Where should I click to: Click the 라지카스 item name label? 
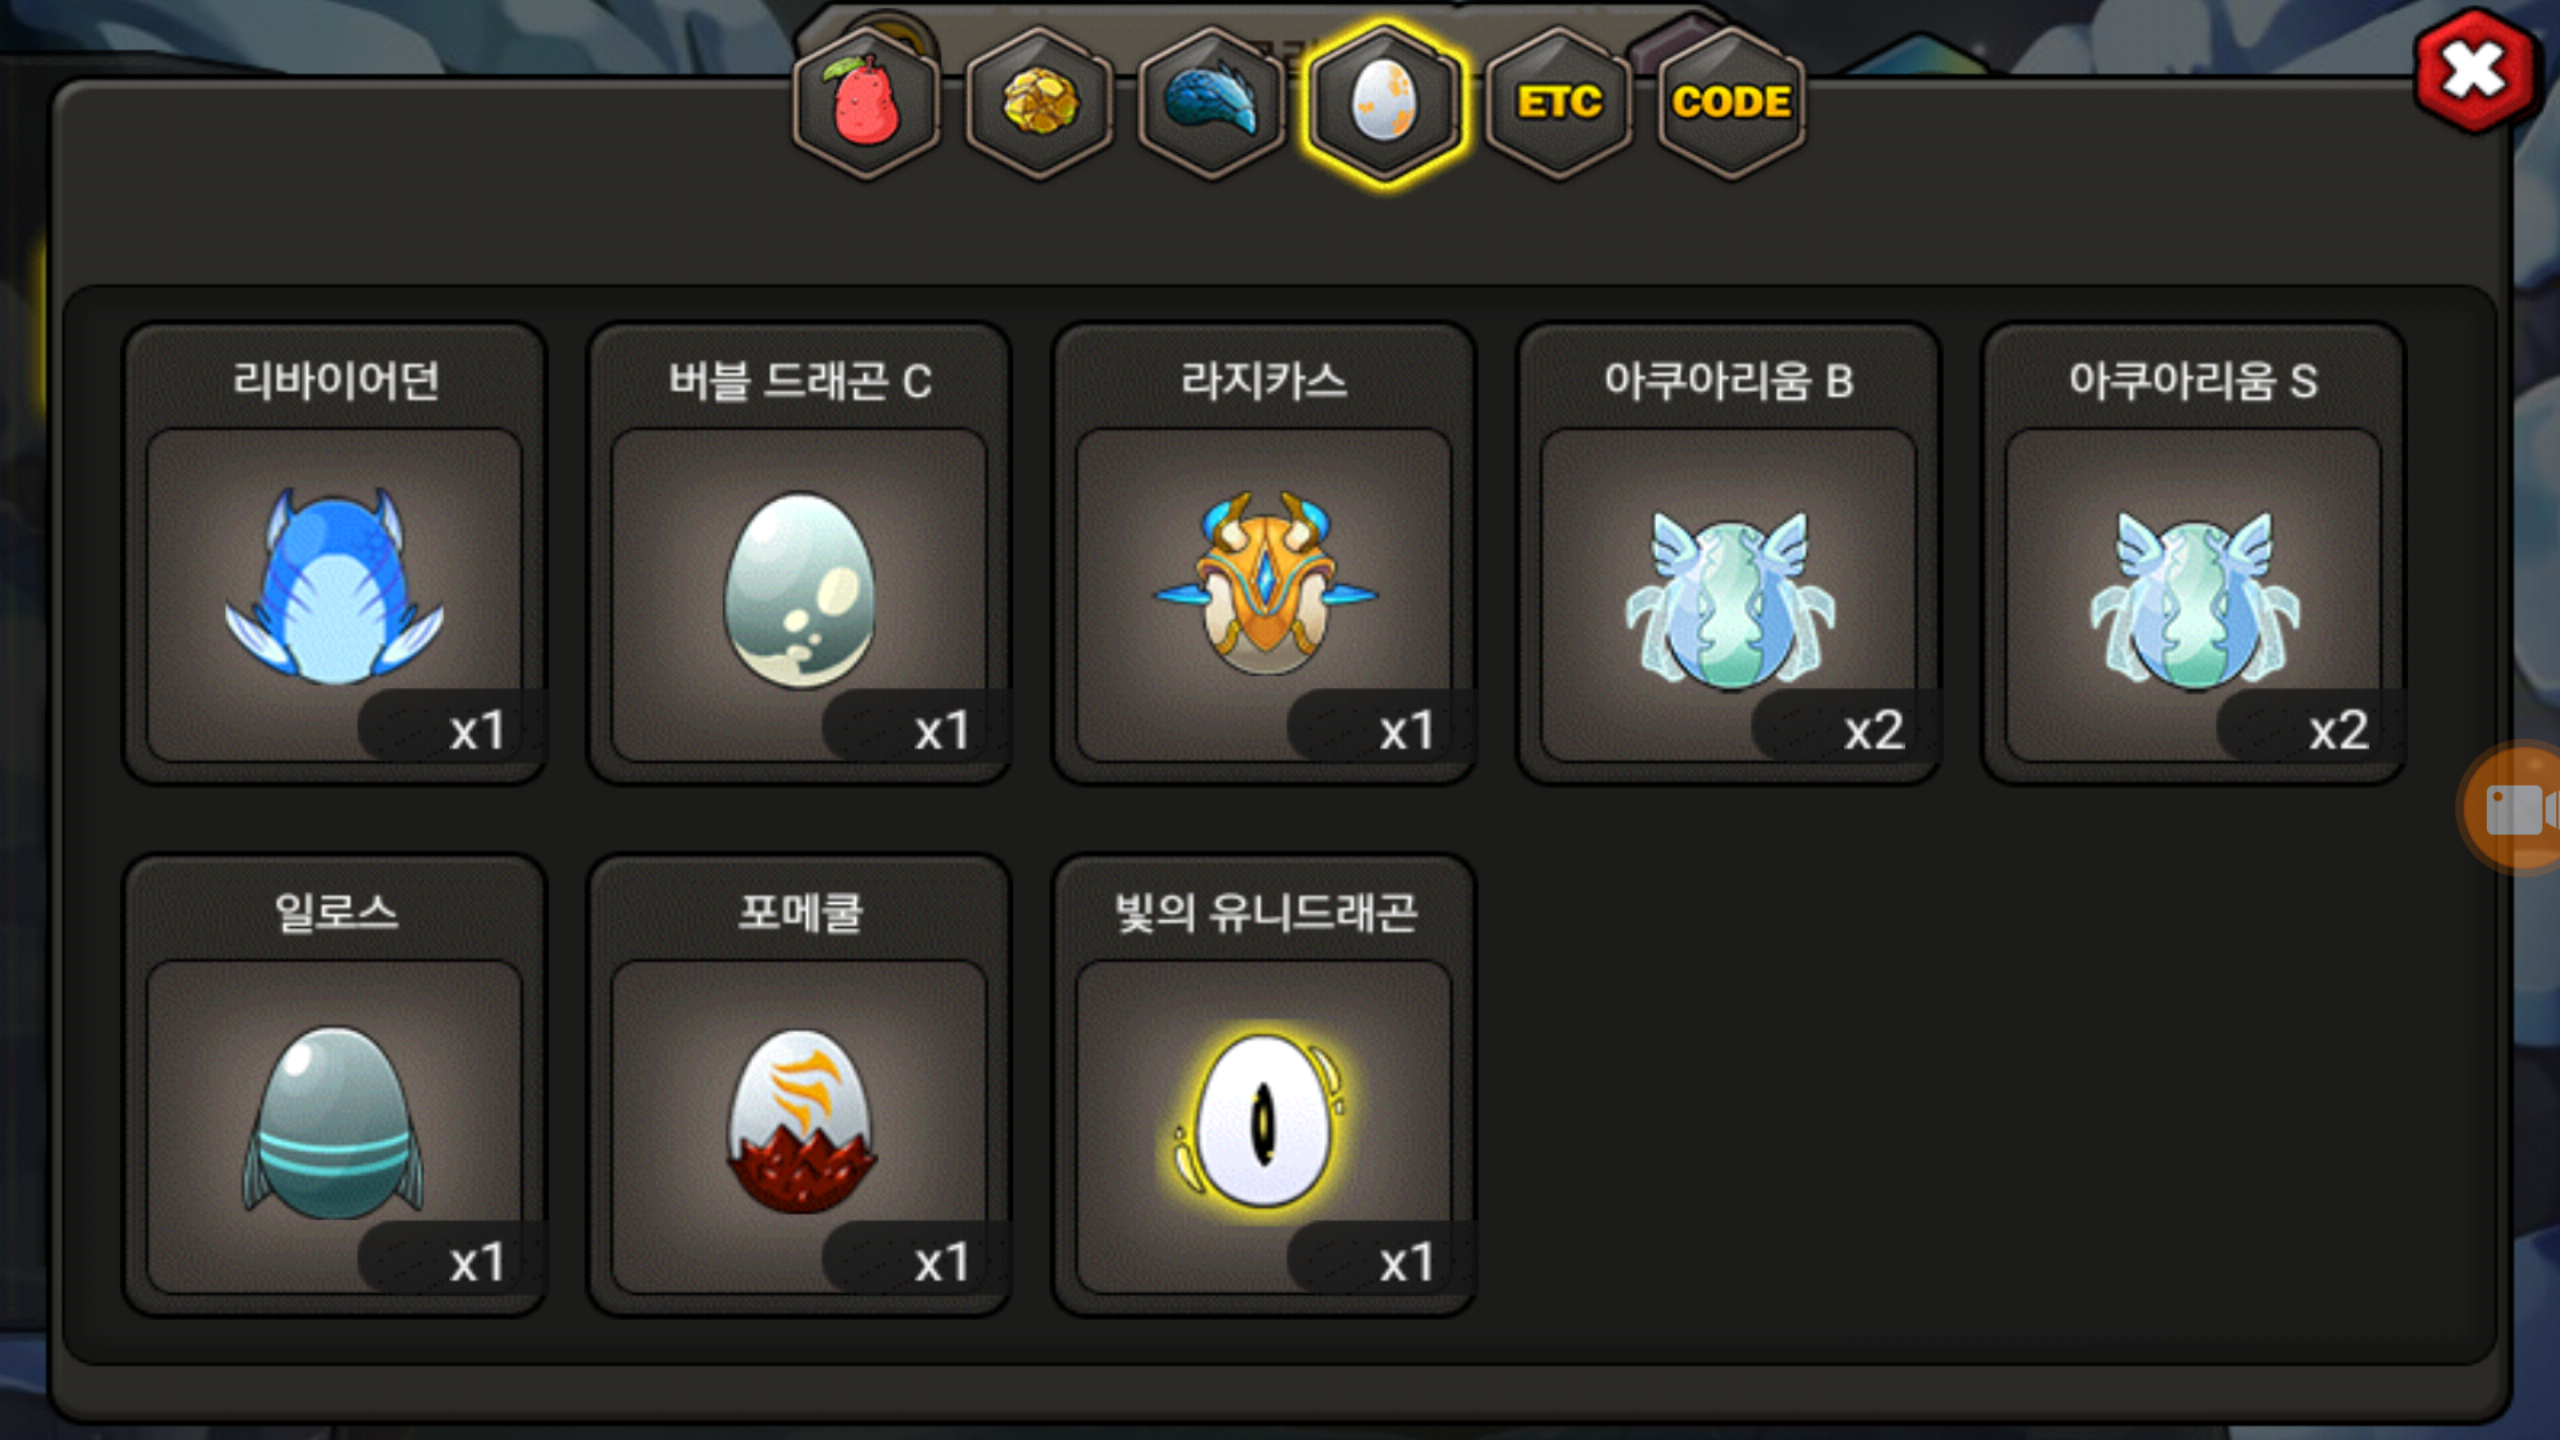pos(1264,381)
